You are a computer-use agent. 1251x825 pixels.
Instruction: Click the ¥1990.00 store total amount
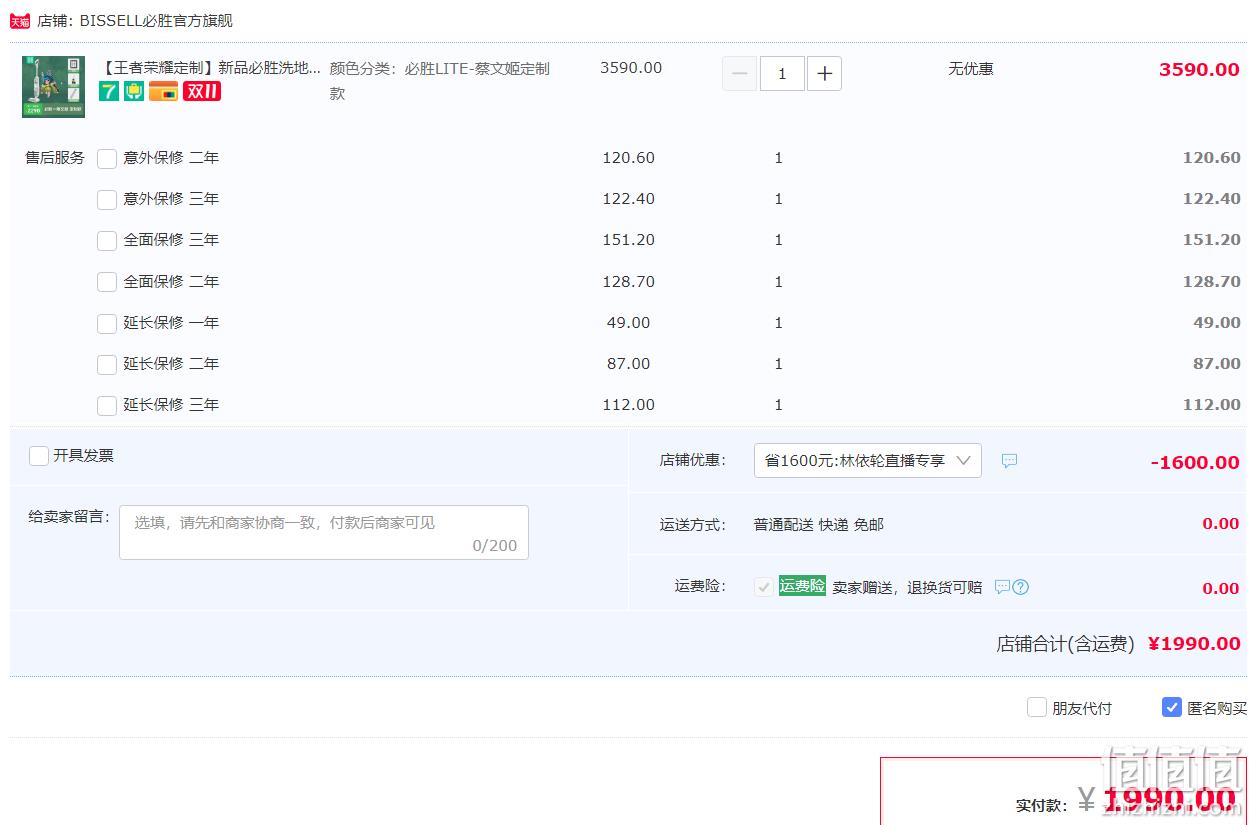click(x=1194, y=643)
